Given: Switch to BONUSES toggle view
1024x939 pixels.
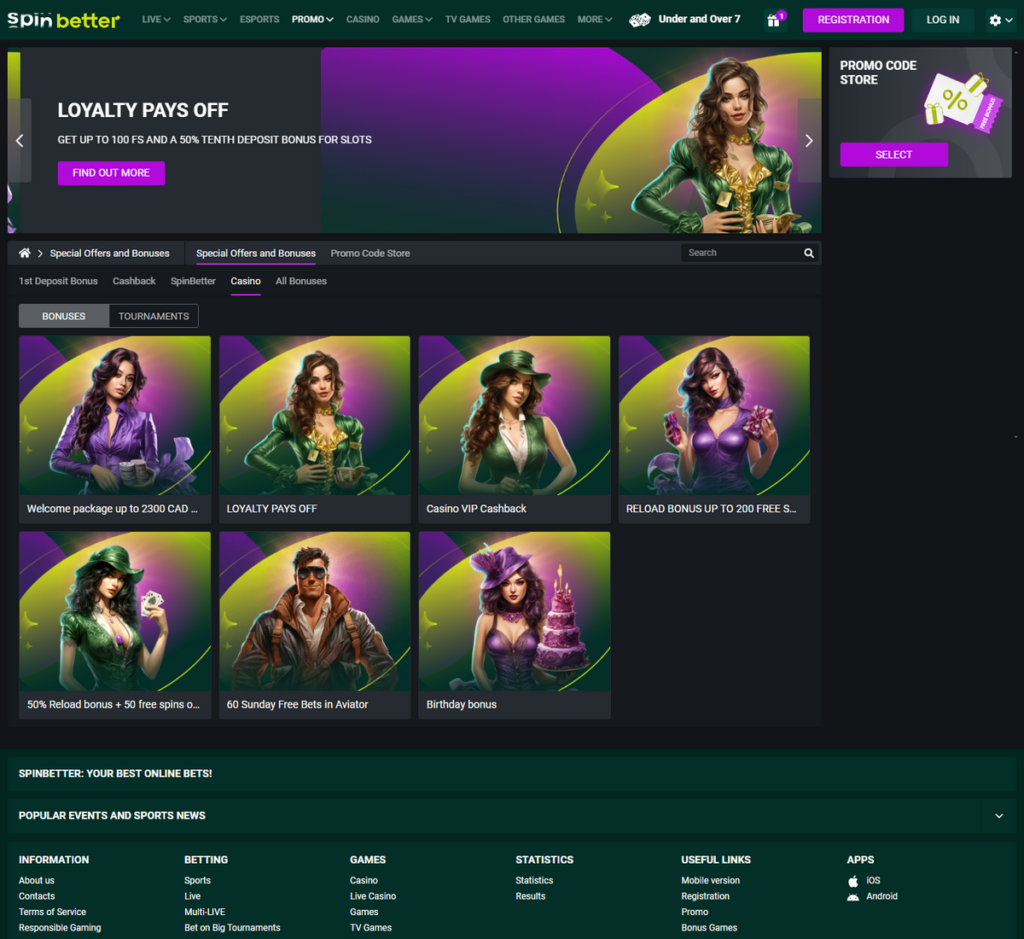Looking at the screenshot, I should click(x=64, y=316).
